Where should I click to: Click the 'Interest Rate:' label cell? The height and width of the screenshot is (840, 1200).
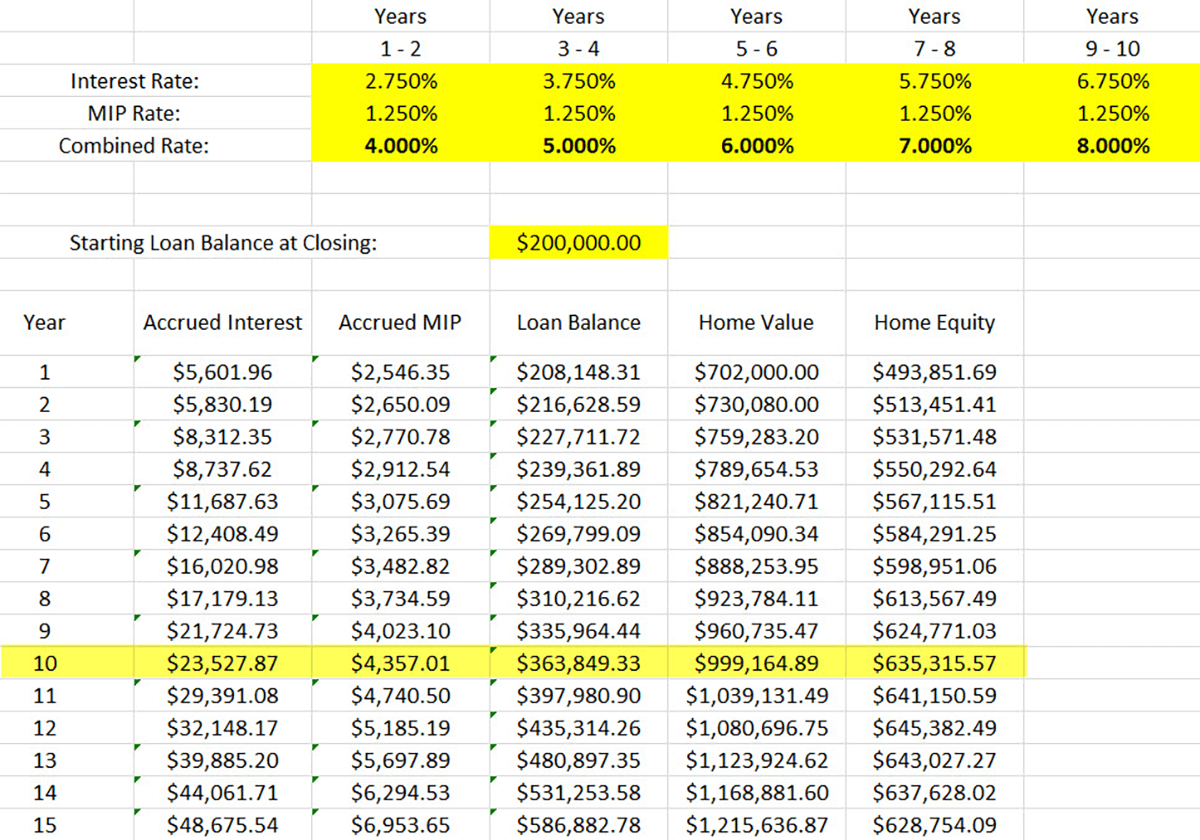click(x=135, y=82)
